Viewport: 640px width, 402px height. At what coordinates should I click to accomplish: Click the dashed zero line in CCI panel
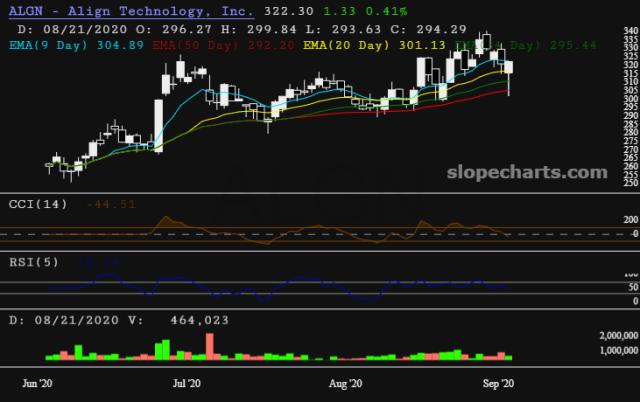click(x=300, y=234)
